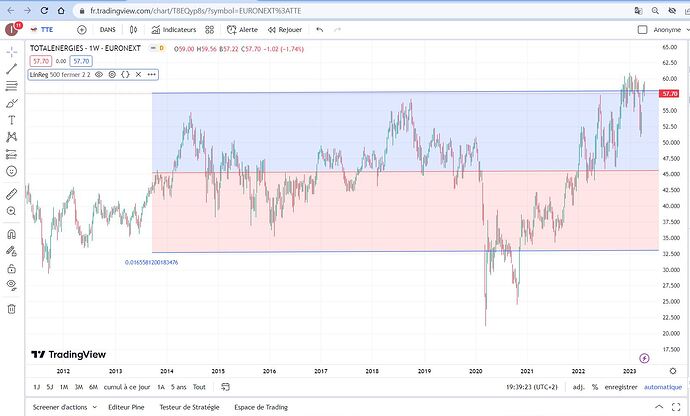Toggle stay in drawing mode
Image resolution: width=690 pixels, height=416 pixels.
click(12, 251)
